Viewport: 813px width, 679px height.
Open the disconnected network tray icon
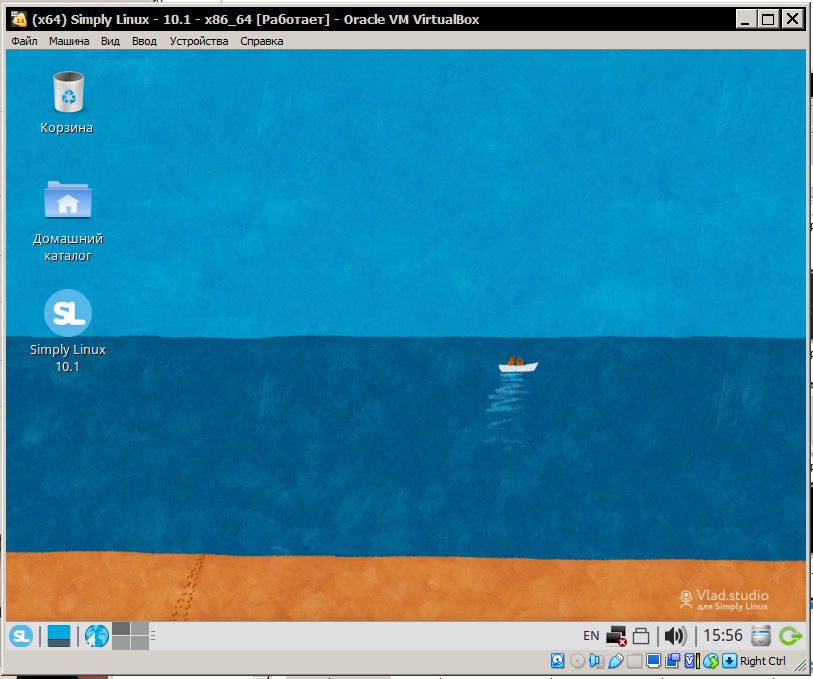pyautogui.click(x=616, y=636)
